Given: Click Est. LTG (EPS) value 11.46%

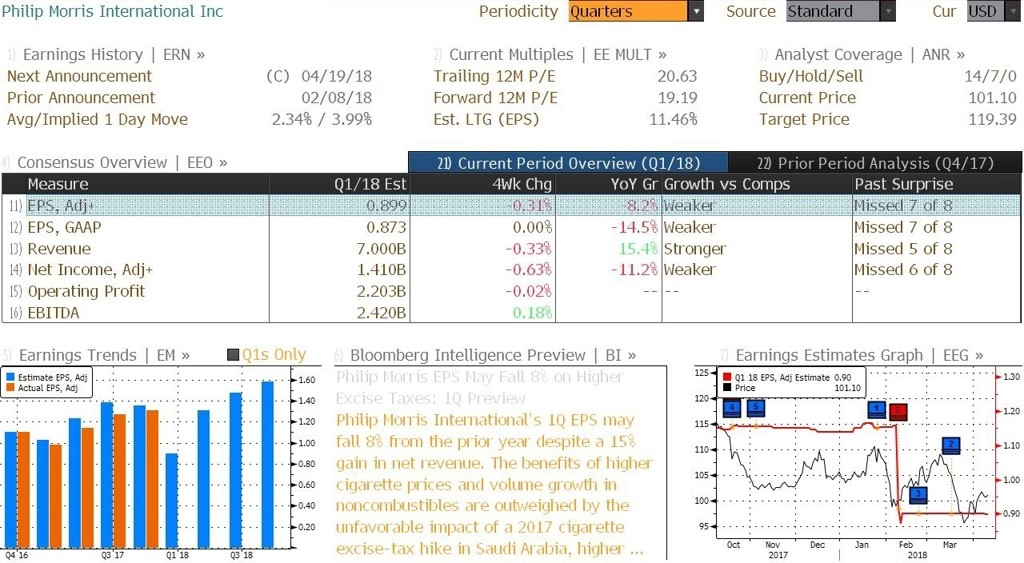Looking at the screenshot, I should click(673, 120).
